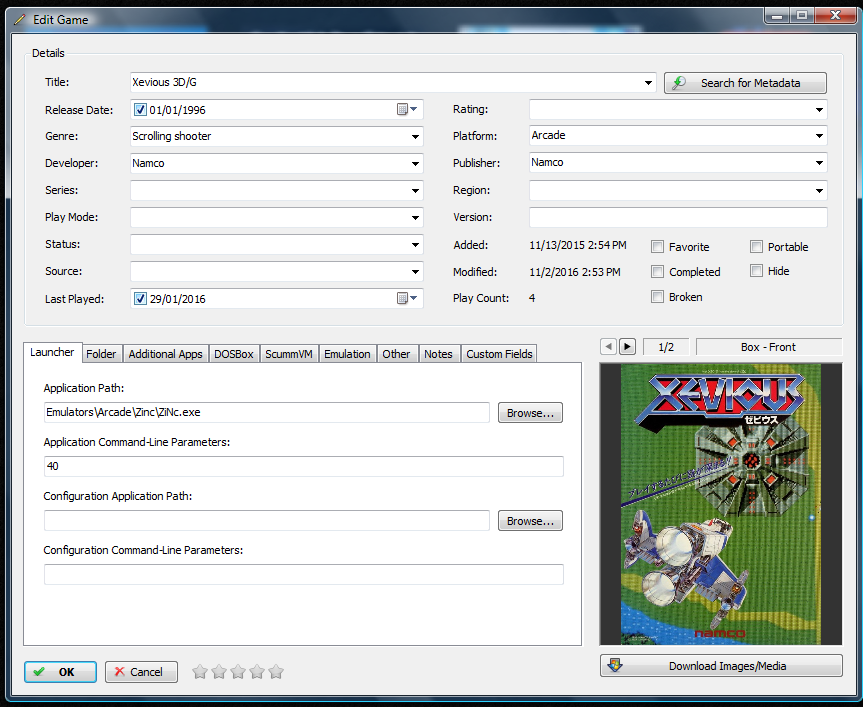
Task: Toggle the Release Date checkbox
Action: (x=140, y=109)
